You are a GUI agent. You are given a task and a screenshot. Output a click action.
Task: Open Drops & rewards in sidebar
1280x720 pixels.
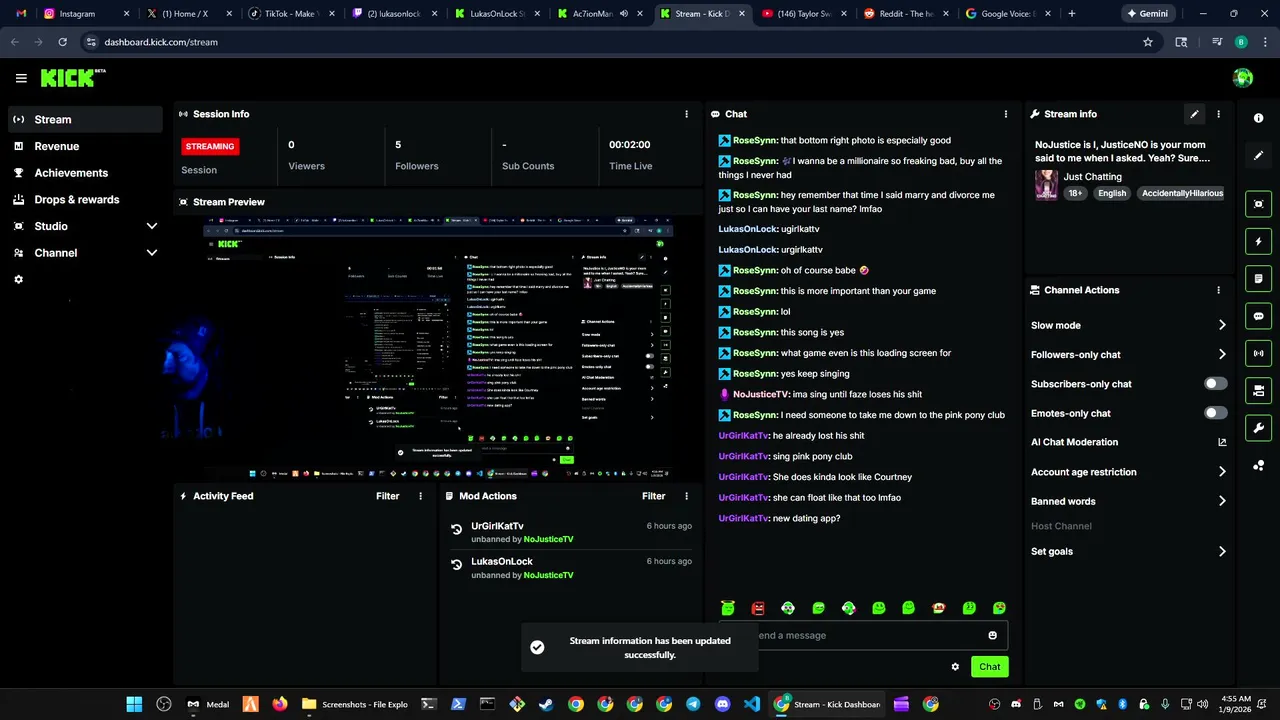point(85,199)
